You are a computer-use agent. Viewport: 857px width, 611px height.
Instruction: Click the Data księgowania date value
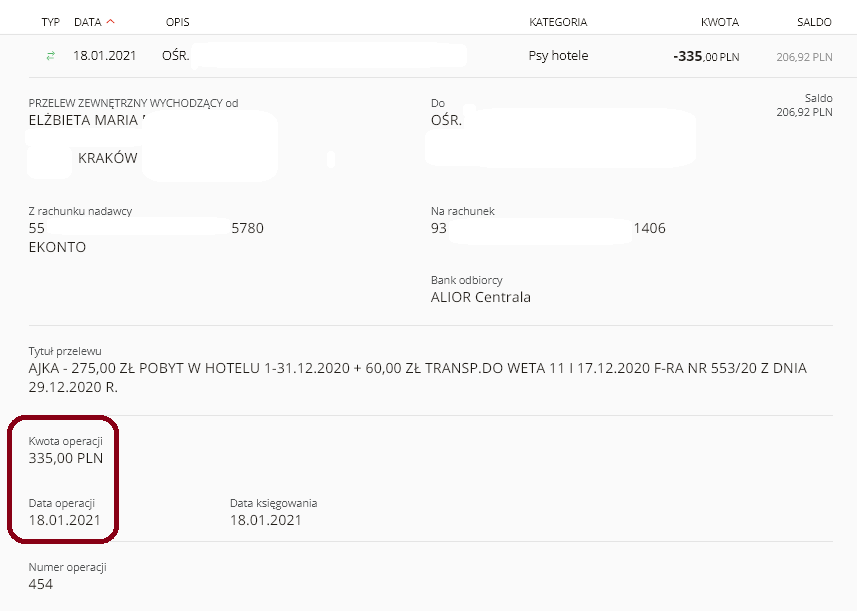click(266, 520)
